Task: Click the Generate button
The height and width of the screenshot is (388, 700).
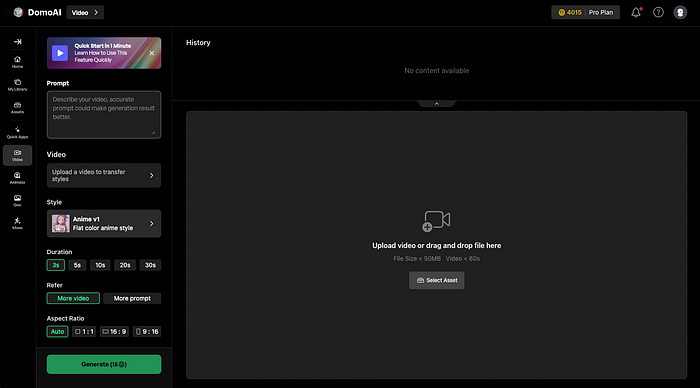Action: 104,364
